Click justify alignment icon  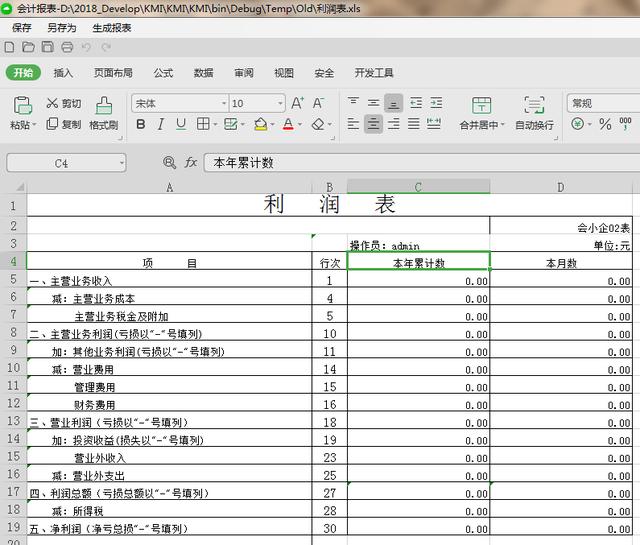coord(413,124)
